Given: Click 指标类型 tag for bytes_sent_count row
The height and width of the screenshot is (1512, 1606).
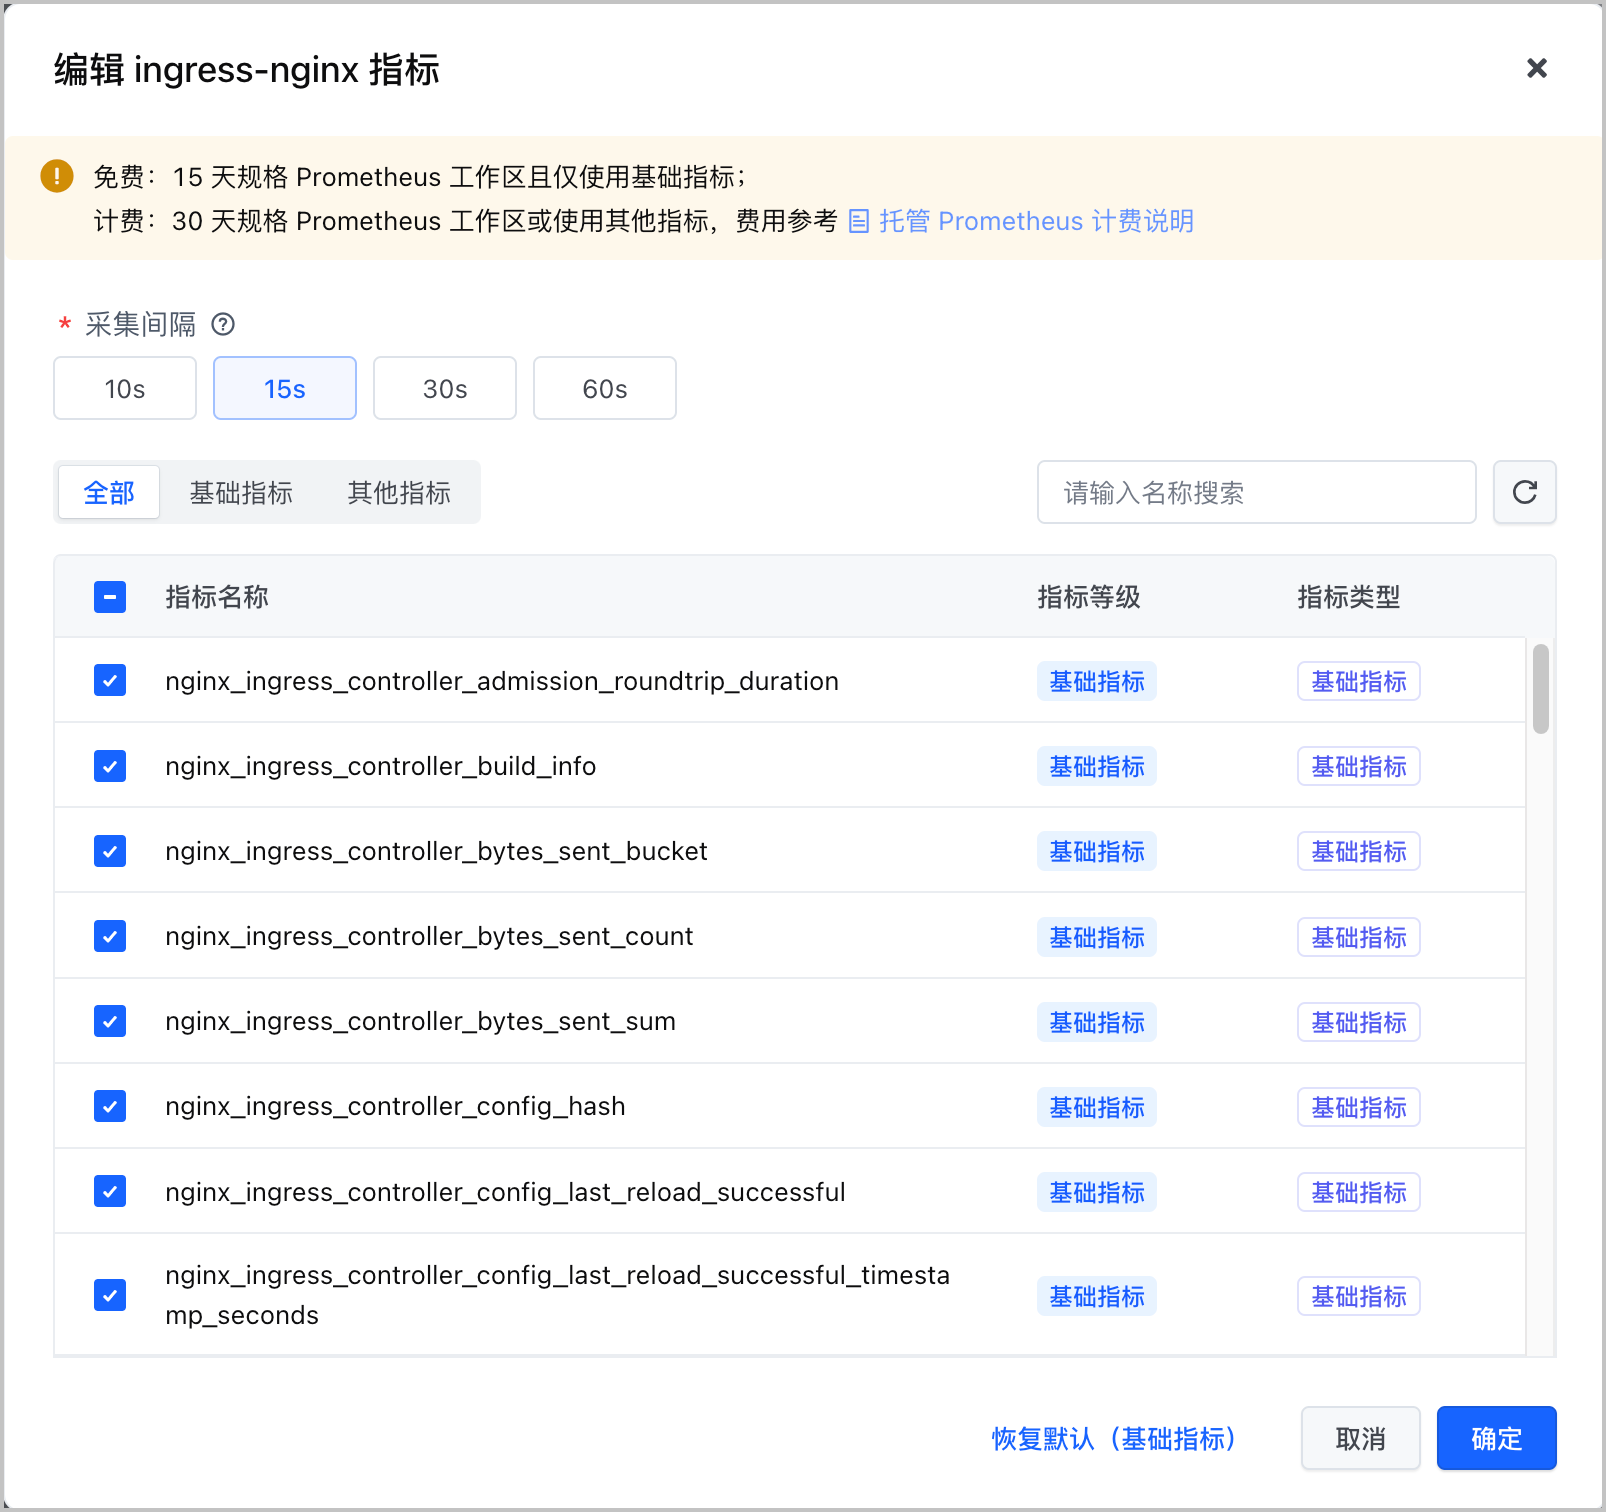Looking at the screenshot, I should [1359, 937].
